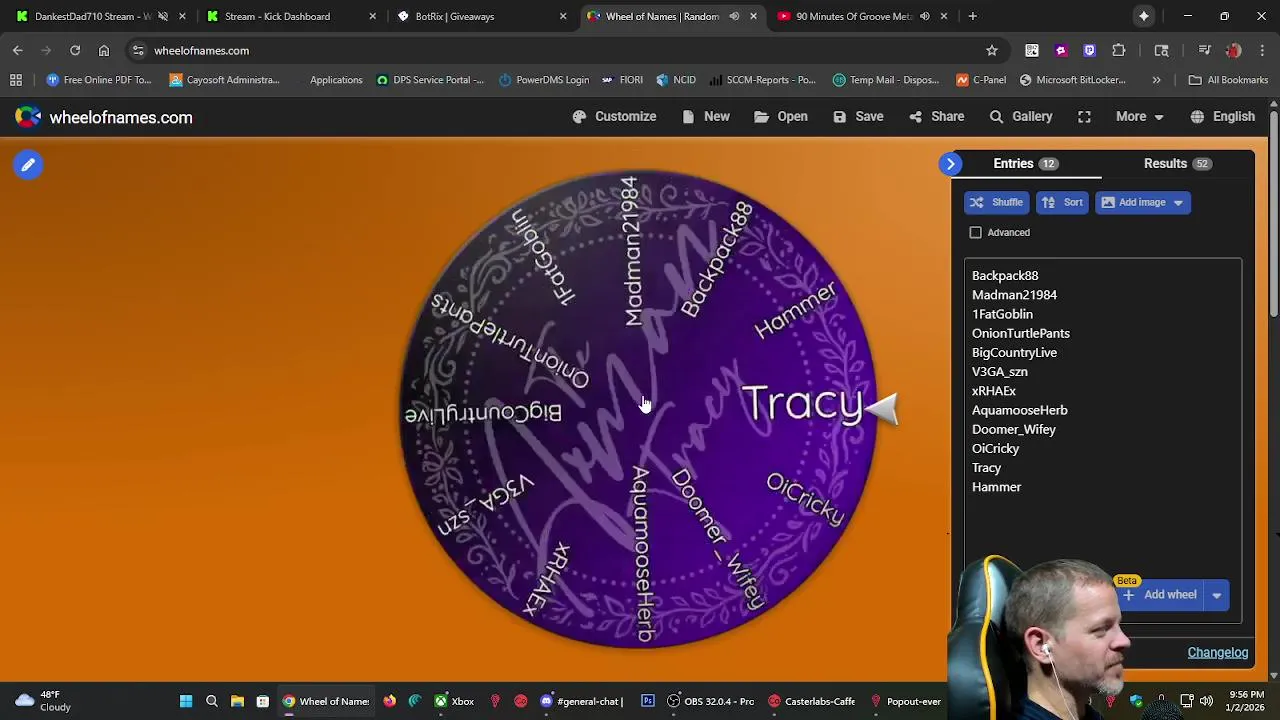Viewport: 1280px width, 720px height.
Task: Collapse the entries panel with the arrow
Action: click(x=951, y=164)
